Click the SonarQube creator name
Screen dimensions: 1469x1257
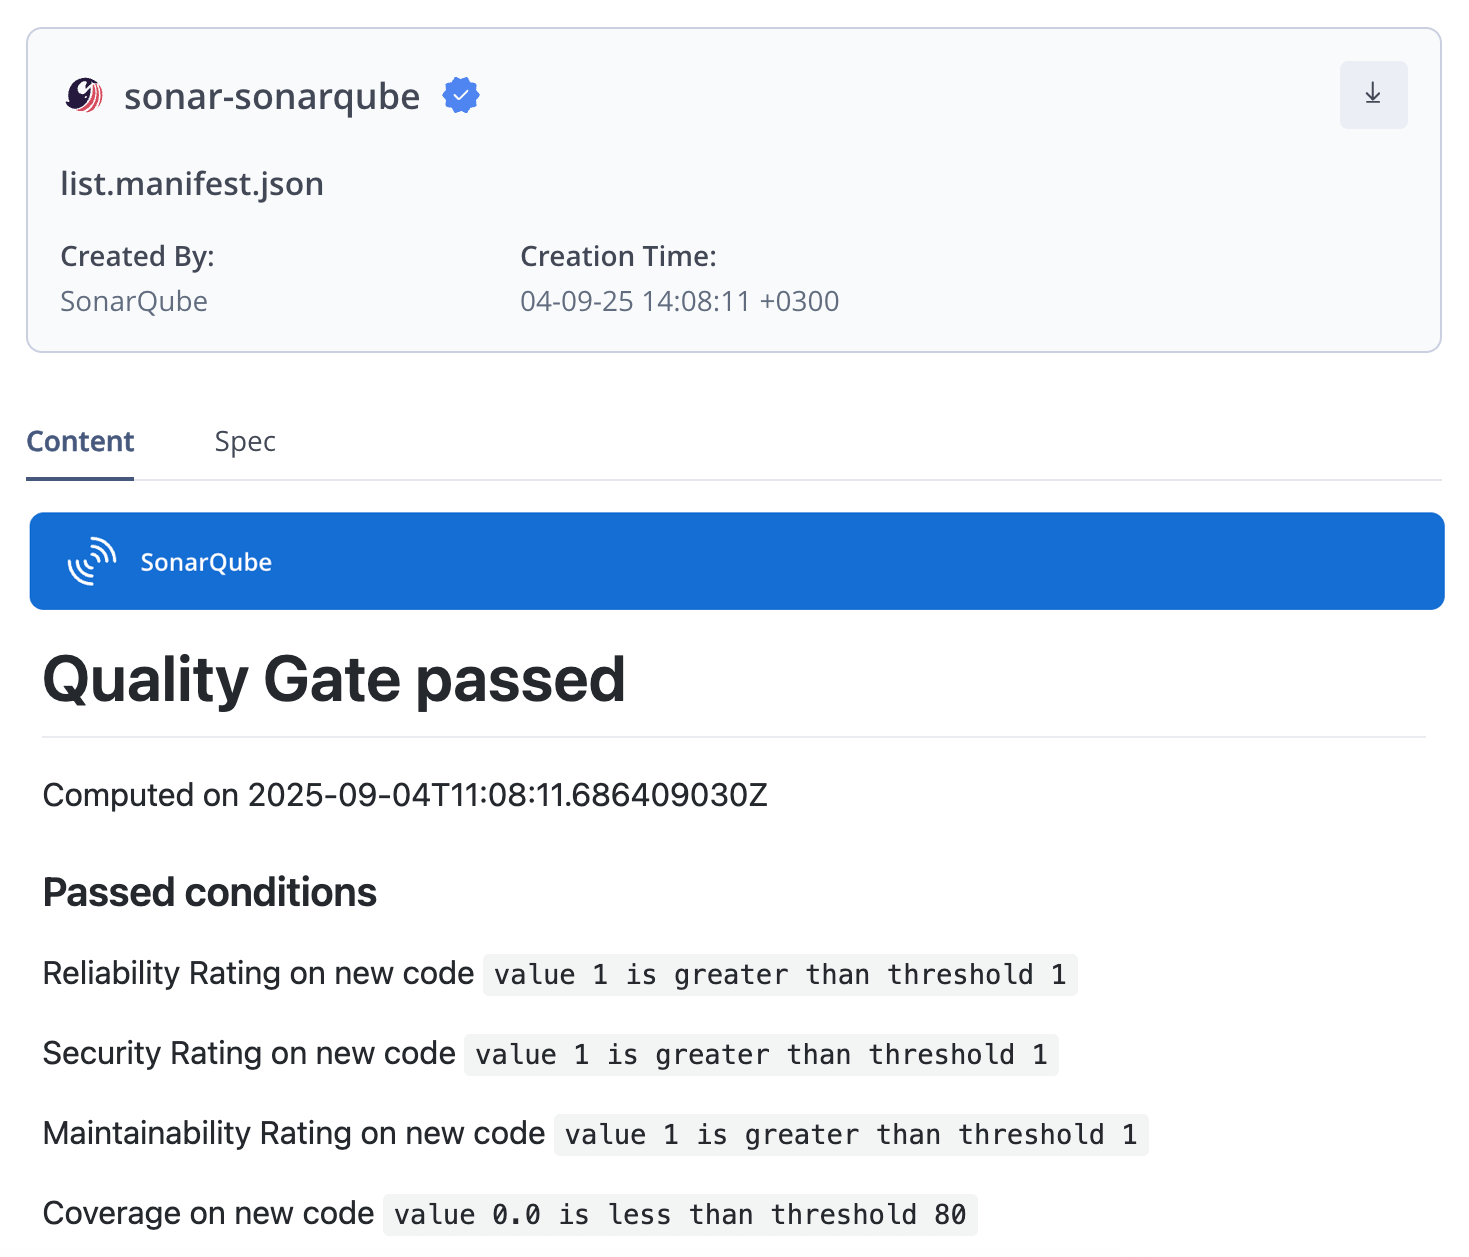point(134,301)
